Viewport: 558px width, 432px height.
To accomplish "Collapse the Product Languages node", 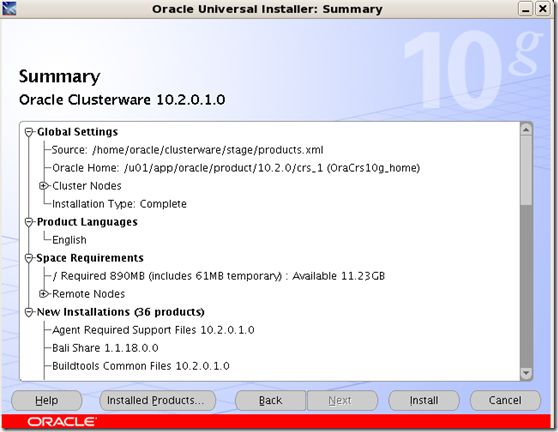I will click(x=29, y=222).
